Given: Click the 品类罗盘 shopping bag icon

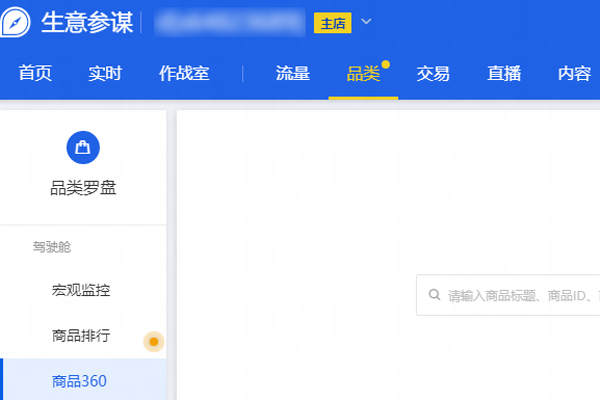Looking at the screenshot, I should coord(83,148).
